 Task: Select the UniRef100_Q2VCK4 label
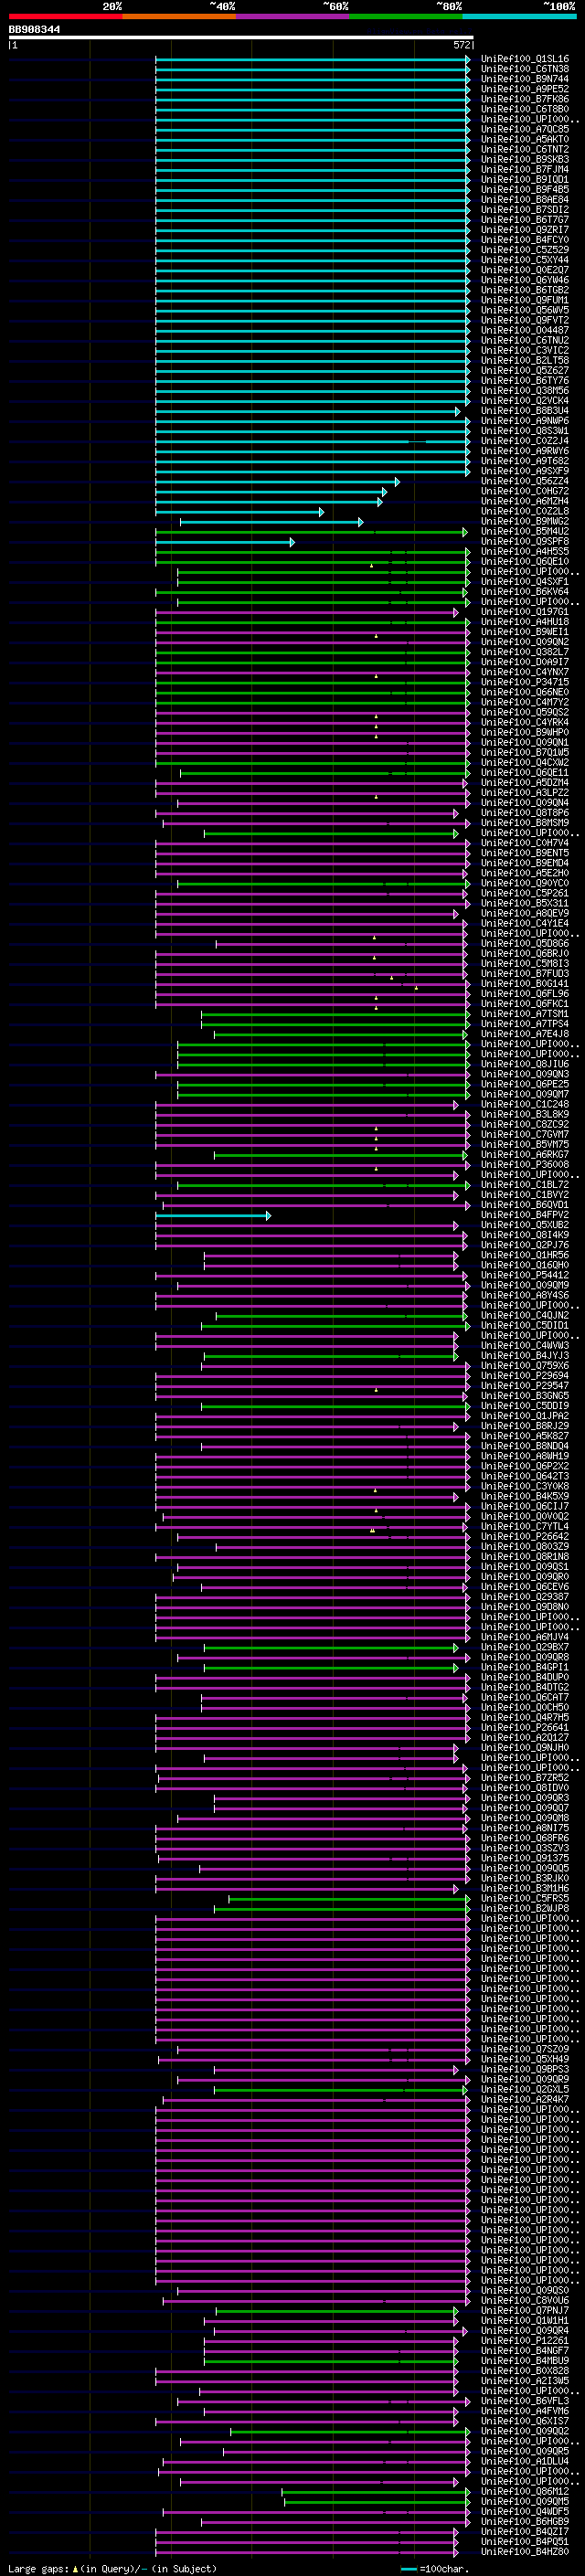pyautogui.click(x=525, y=401)
